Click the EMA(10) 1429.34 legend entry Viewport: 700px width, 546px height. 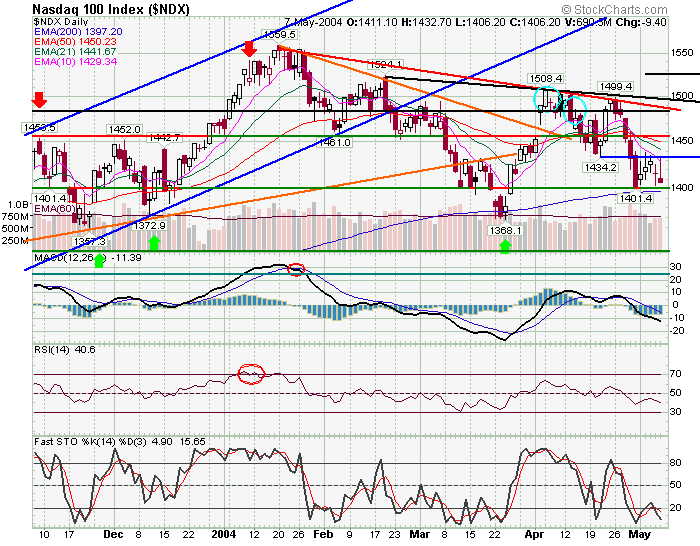coord(75,61)
